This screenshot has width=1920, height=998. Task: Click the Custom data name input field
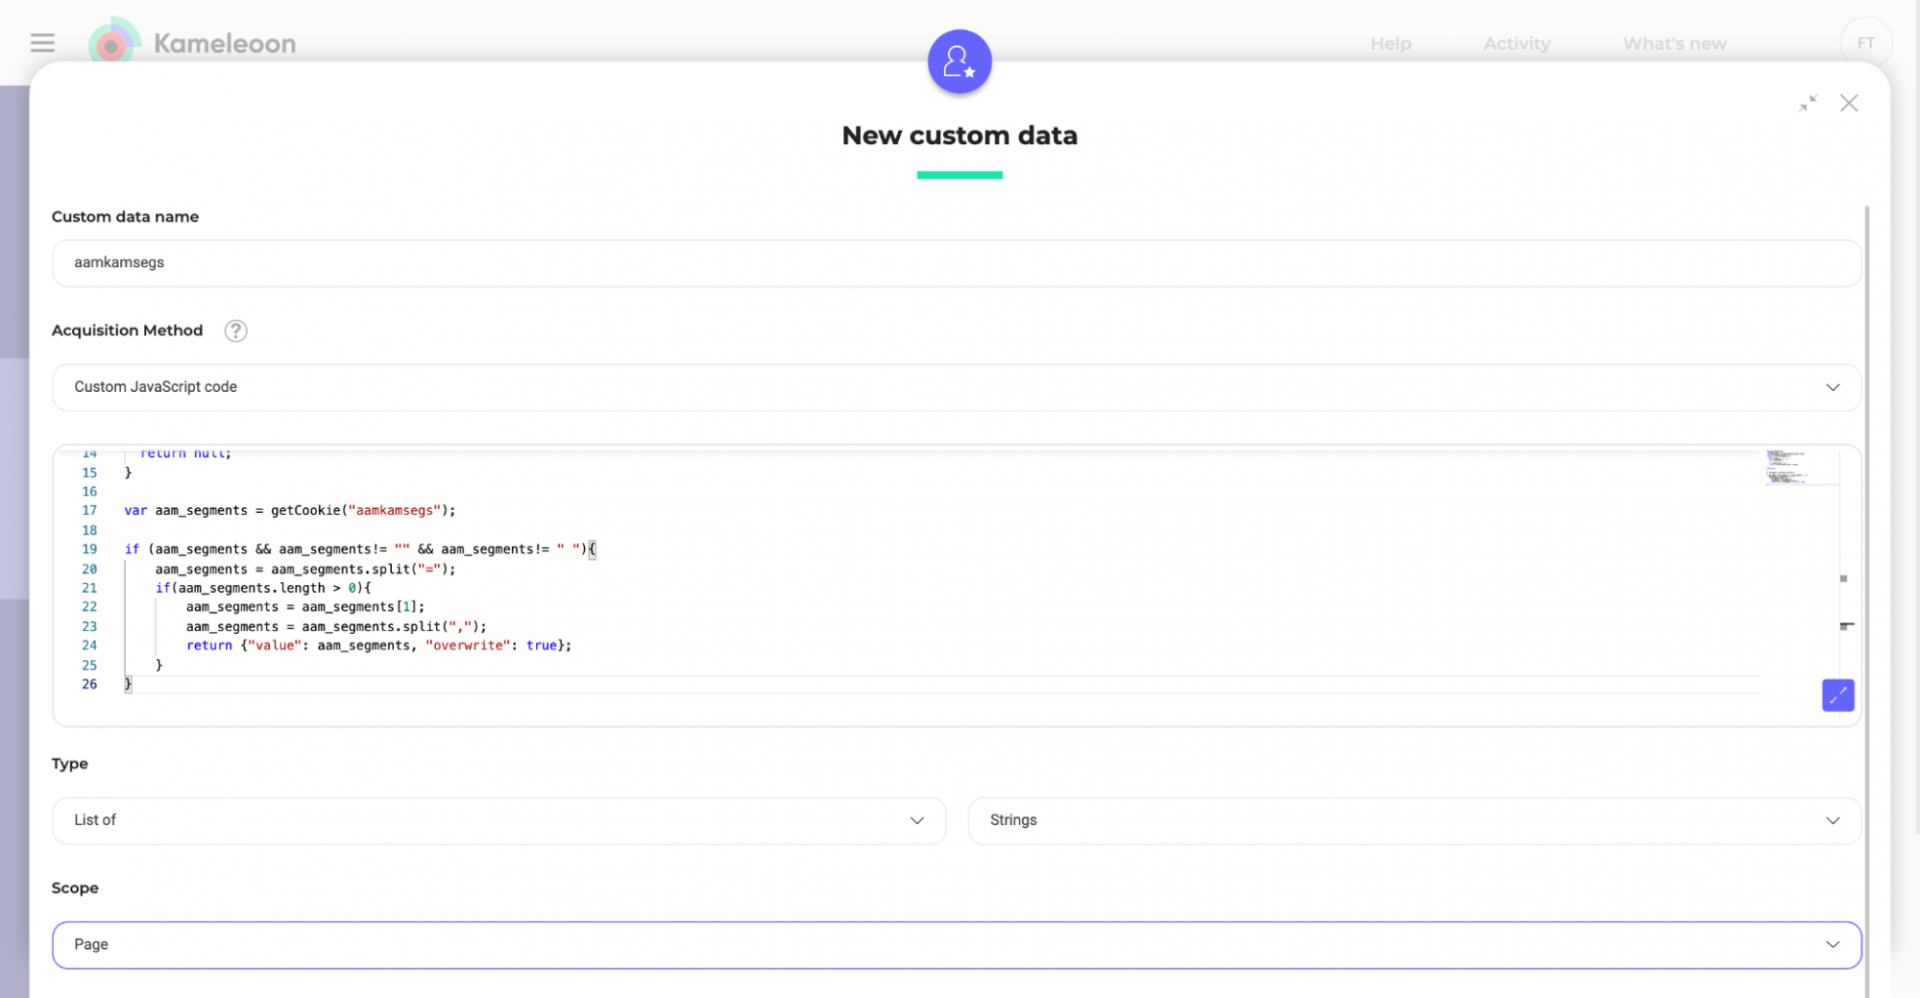point(955,263)
